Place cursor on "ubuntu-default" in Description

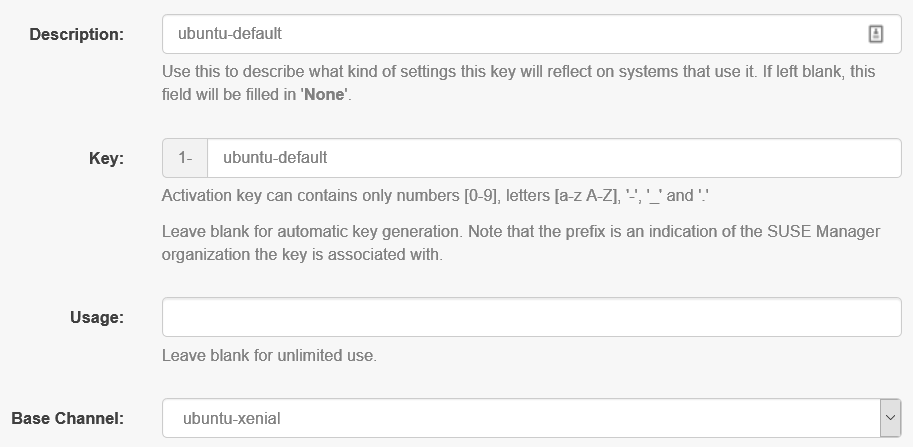tap(230, 34)
